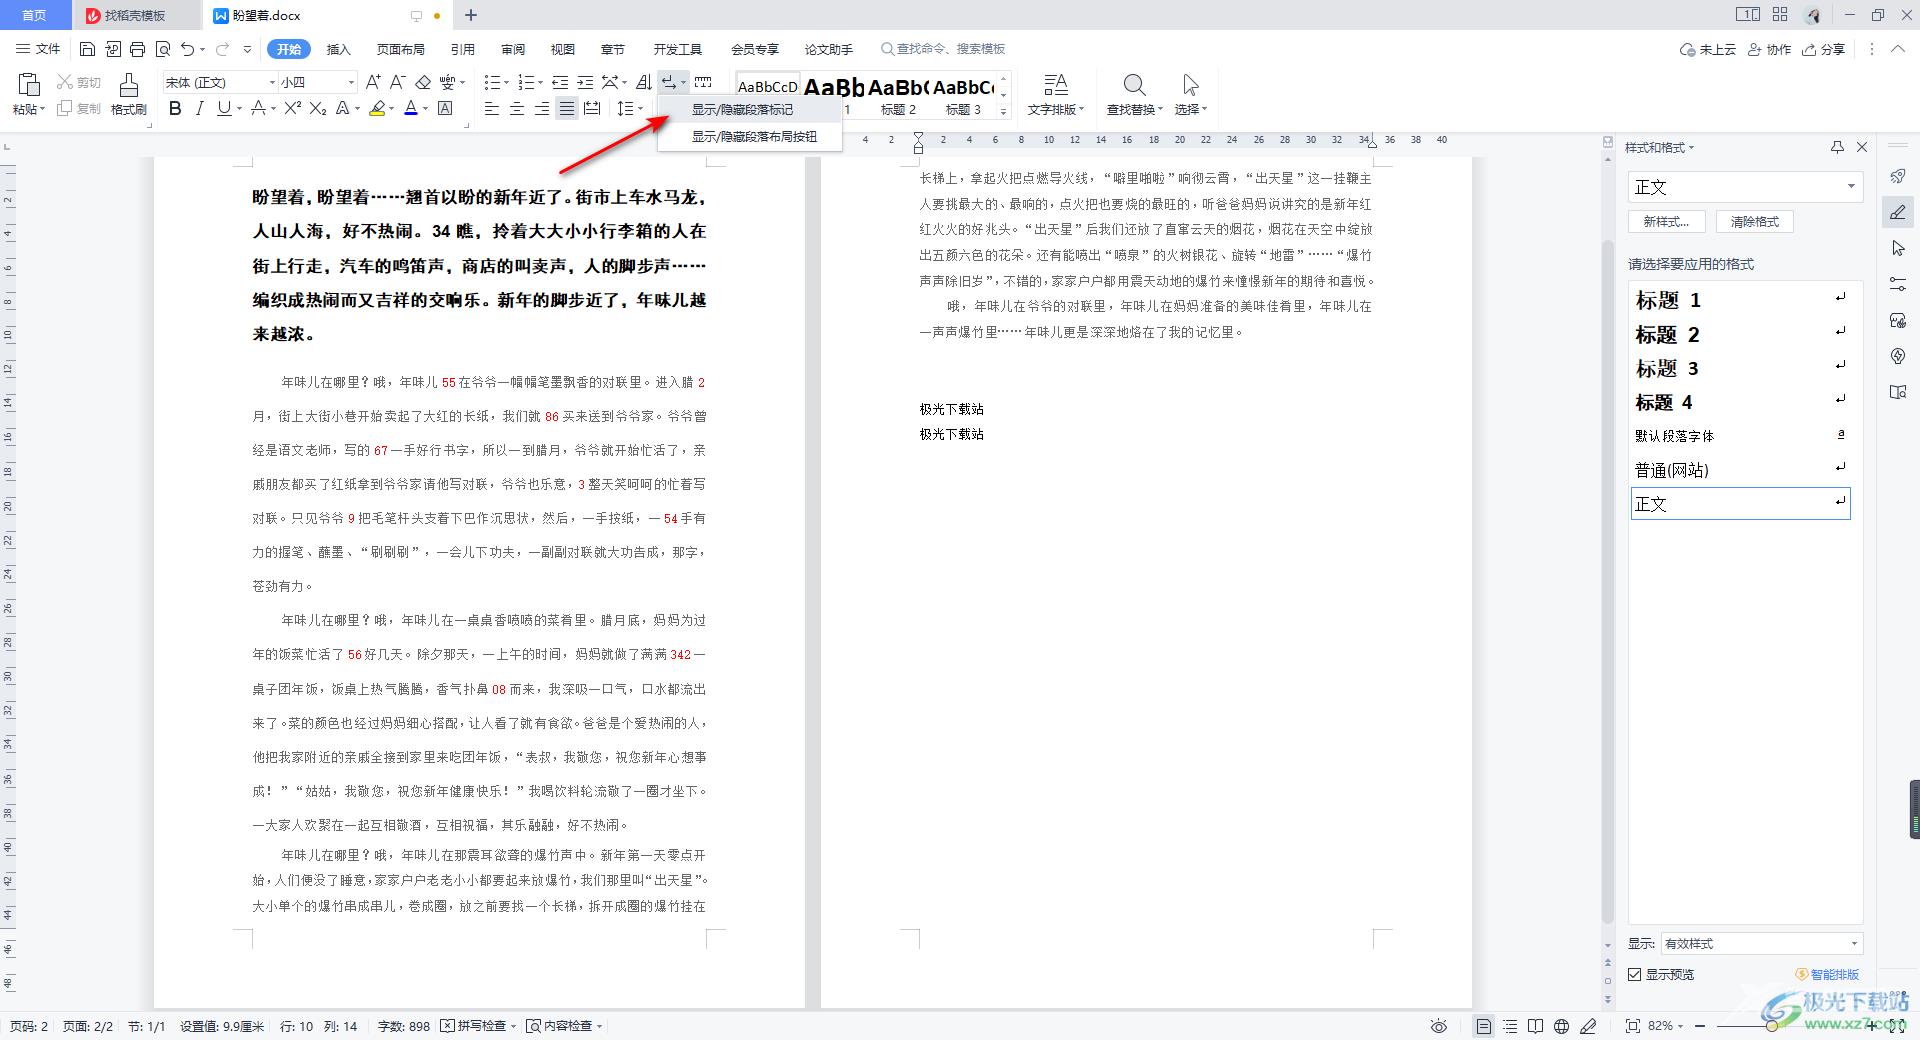This screenshot has width=1920, height=1040.
Task: Toggle Italic formatting
Action: coord(199,108)
